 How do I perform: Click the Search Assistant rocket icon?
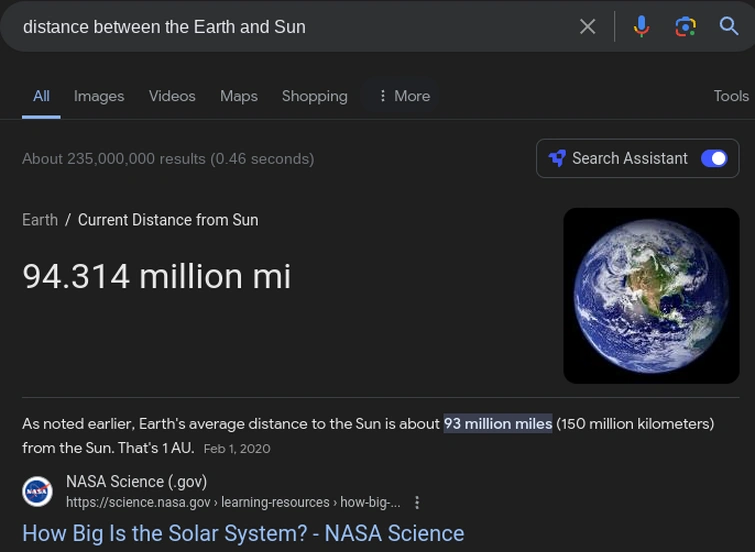coord(557,158)
